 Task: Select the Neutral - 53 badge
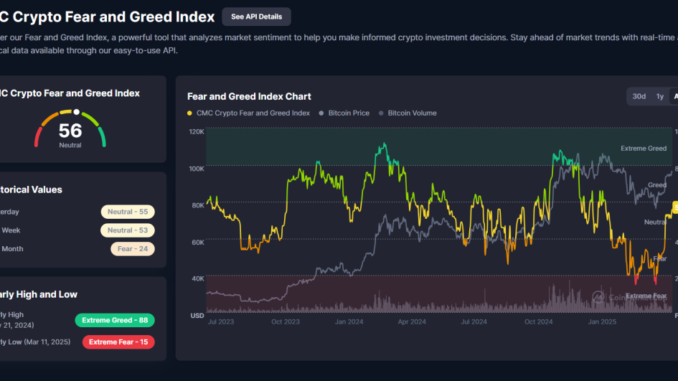click(x=128, y=231)
